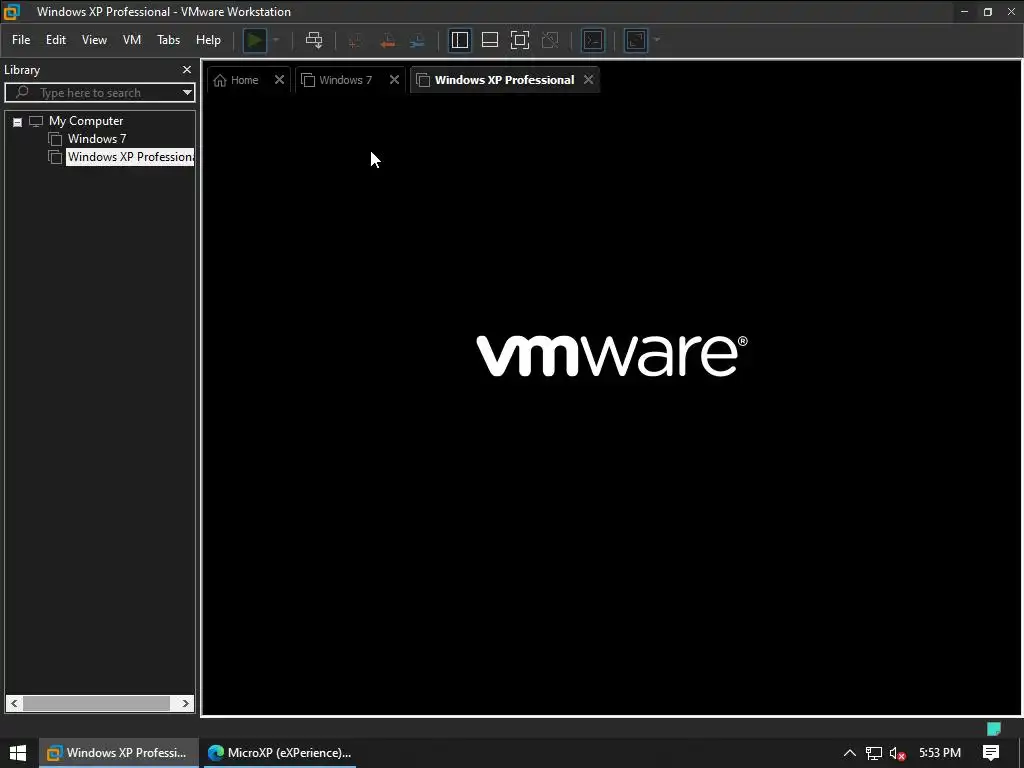The height and width of the screenshot is (768, 1024).
Task: Open the Tabs menu
Action: 168,40
